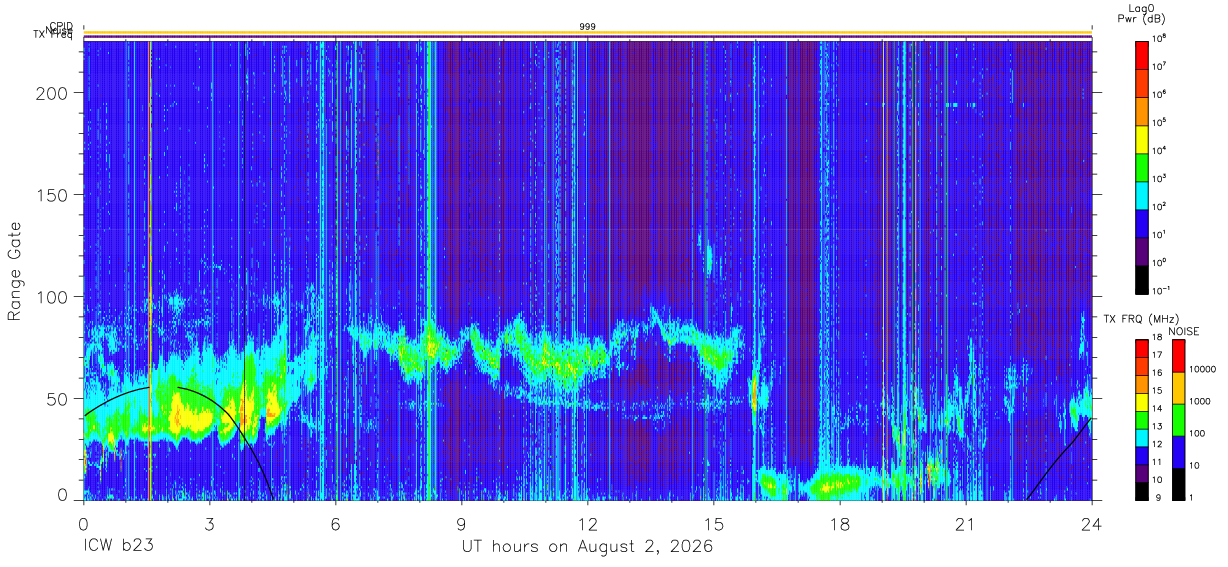The width and height of the screenshot is (1228, 567).
Task: Select the black bottom segment of NOISE colorbar
Action: [x=1178, y=484]
